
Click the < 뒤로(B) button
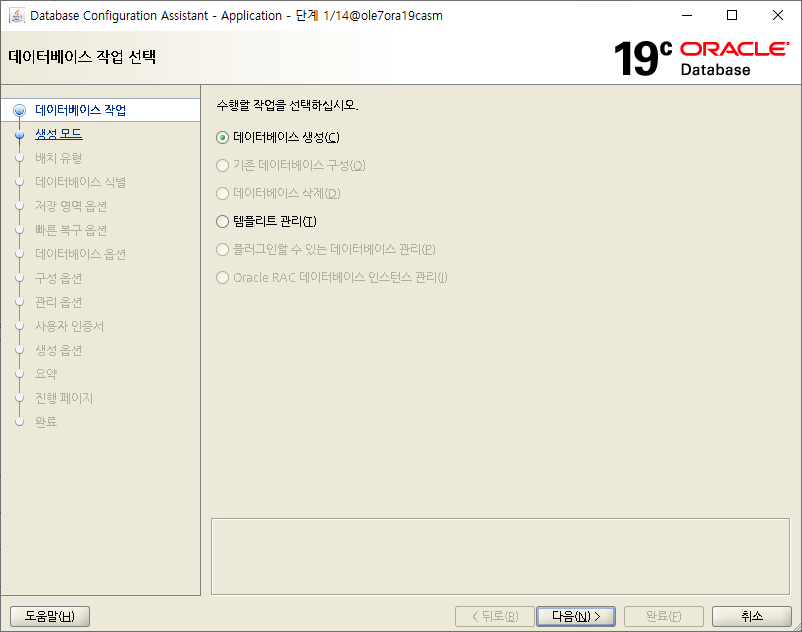(x=495, y=616)
